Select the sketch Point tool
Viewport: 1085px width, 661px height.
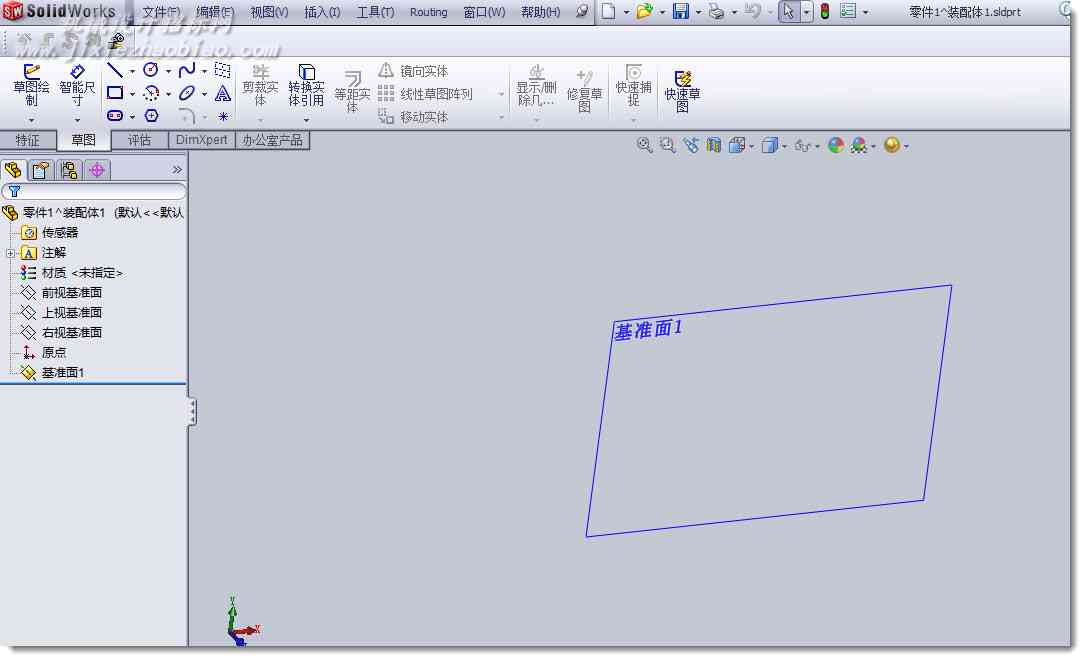[223, 116]
